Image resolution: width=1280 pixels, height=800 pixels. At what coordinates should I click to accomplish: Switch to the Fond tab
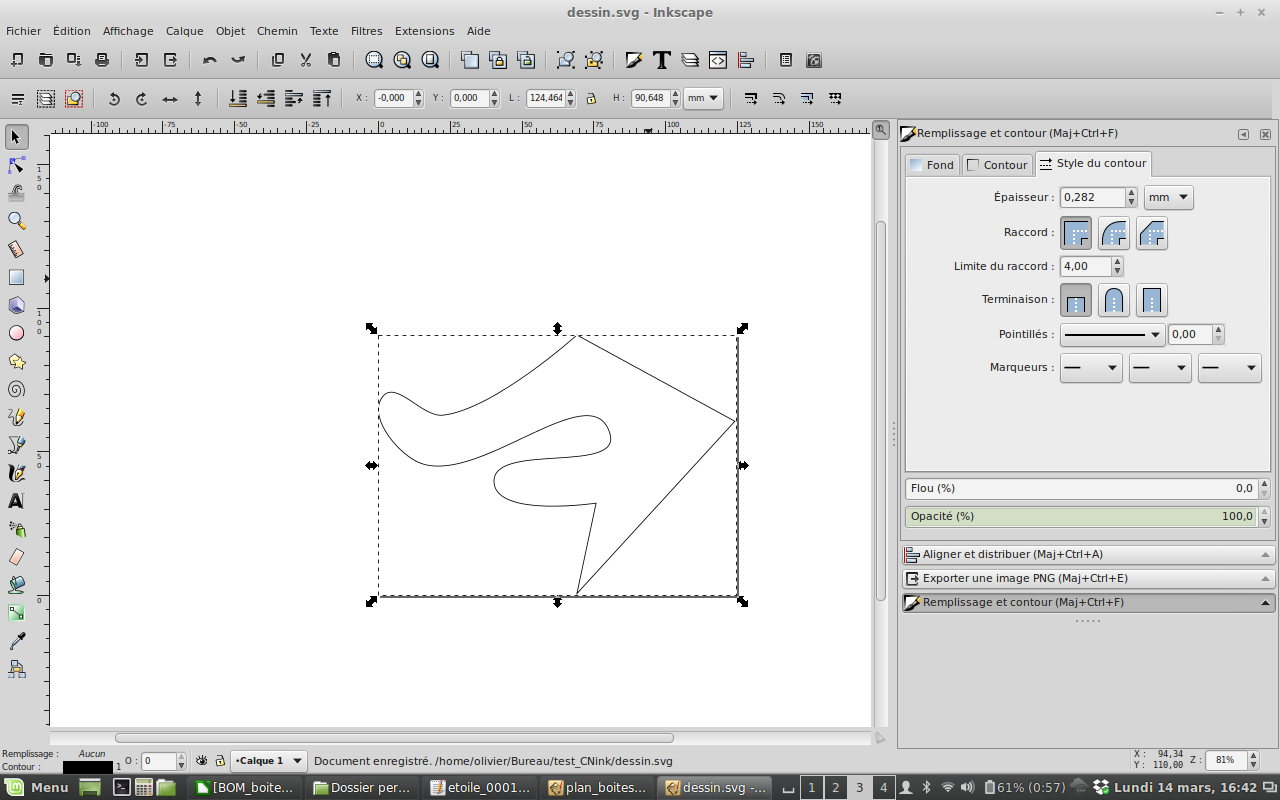coord(931,165)
